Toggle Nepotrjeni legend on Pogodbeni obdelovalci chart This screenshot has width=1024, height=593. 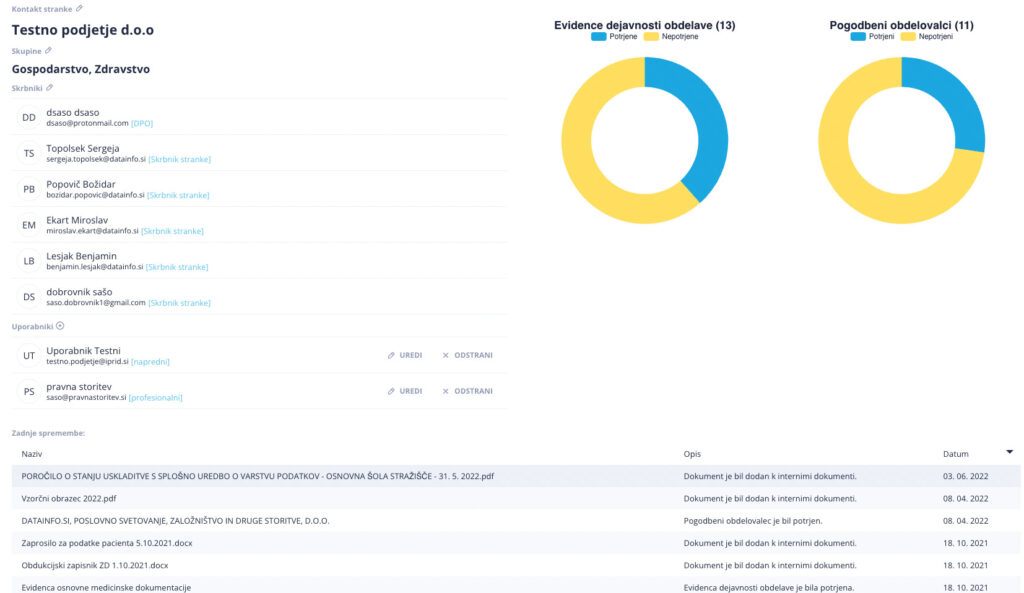pyautogui.click(x=920, y=34)
